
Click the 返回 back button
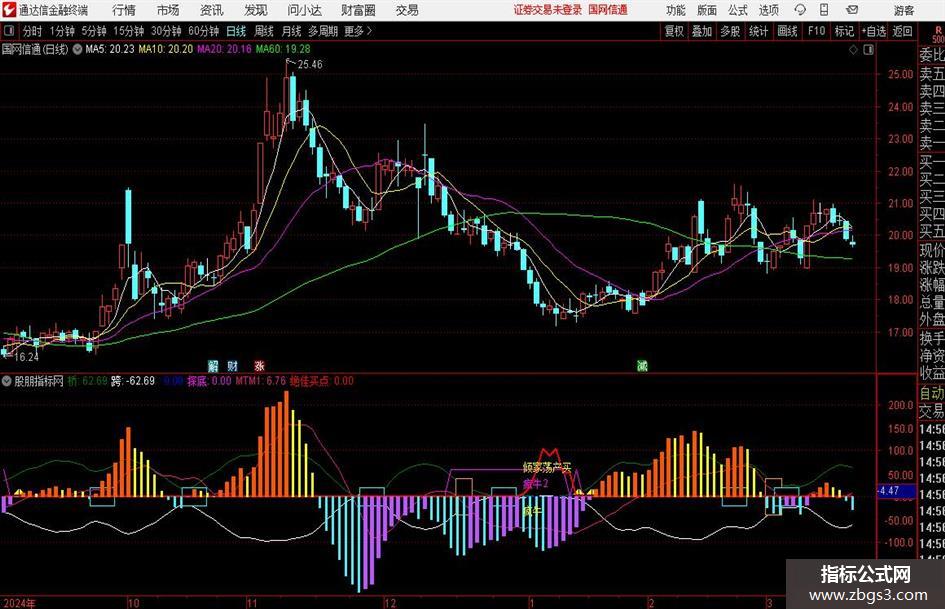click(902, 31)
